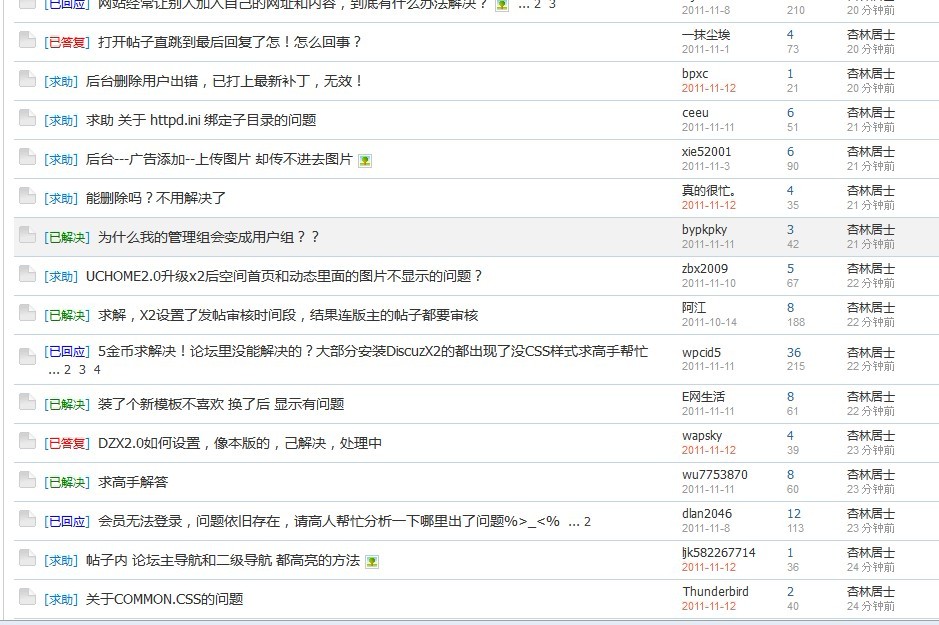
Task: Click thread icon for 帖子内 论坛主导航 post
Action: (28, 558)
